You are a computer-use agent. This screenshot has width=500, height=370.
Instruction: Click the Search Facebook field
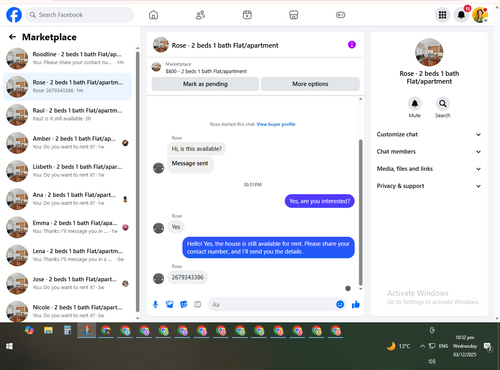[80, 15]
